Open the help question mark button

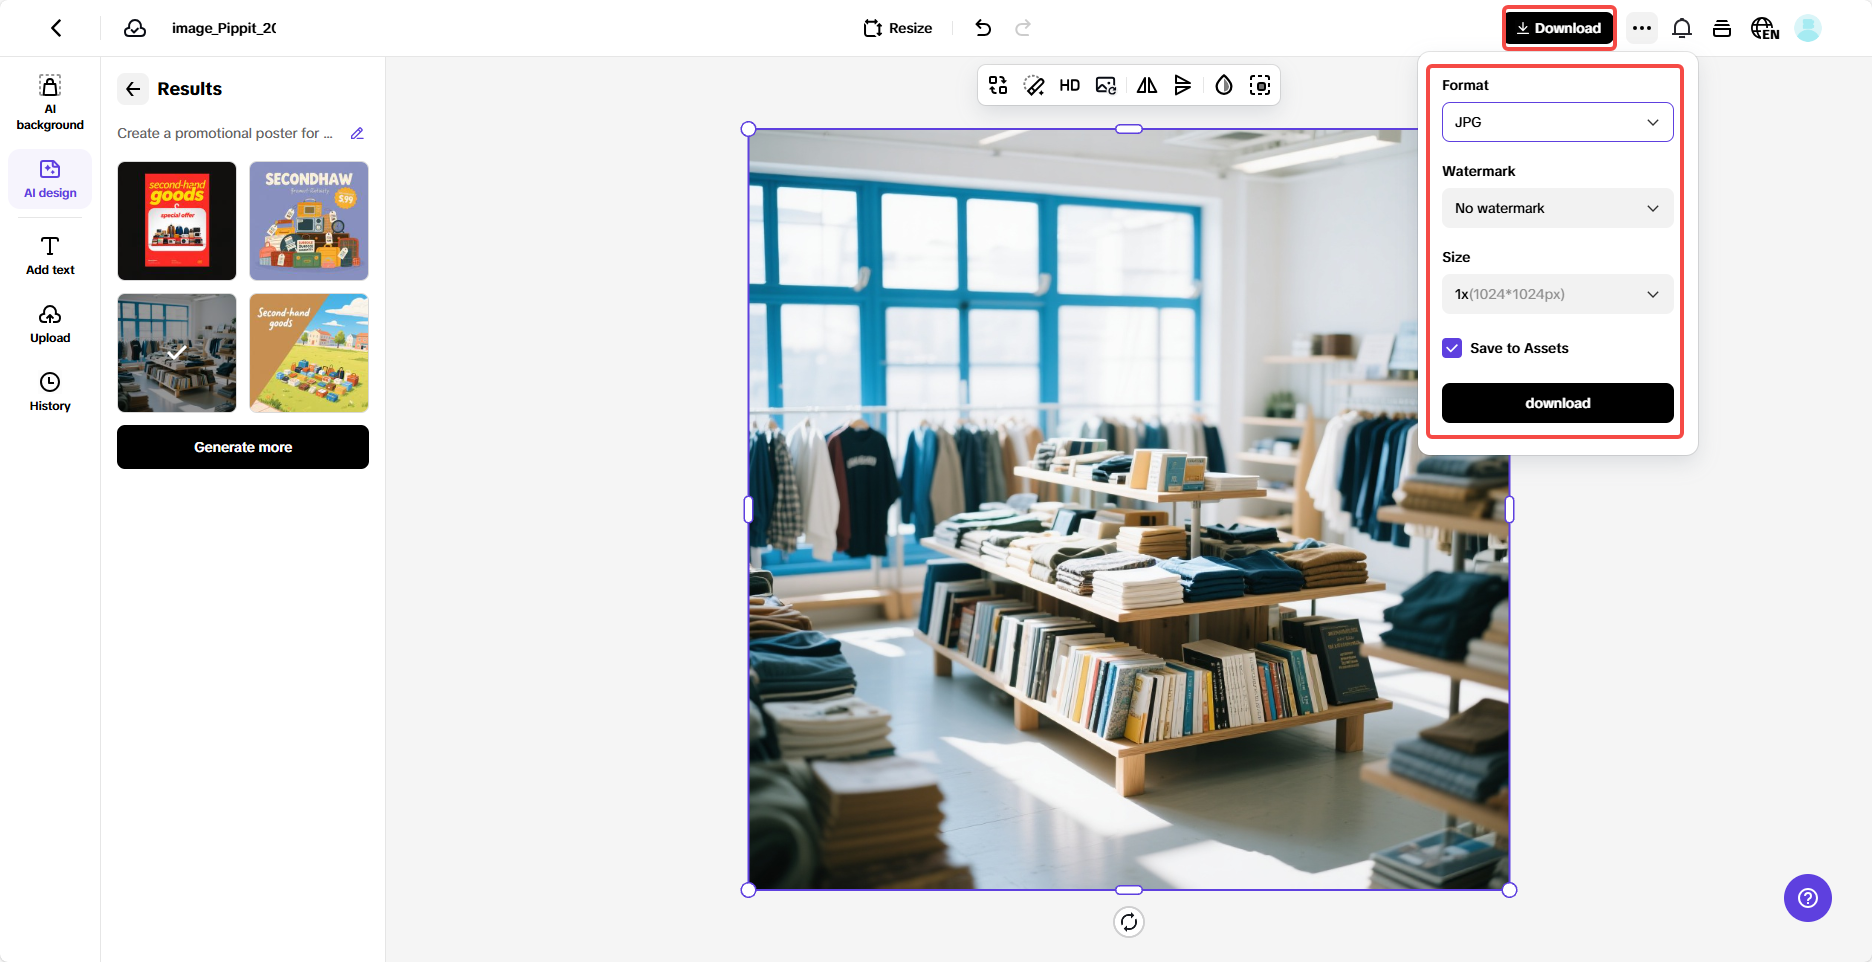pyautogui.click(x=1808, y=898)
